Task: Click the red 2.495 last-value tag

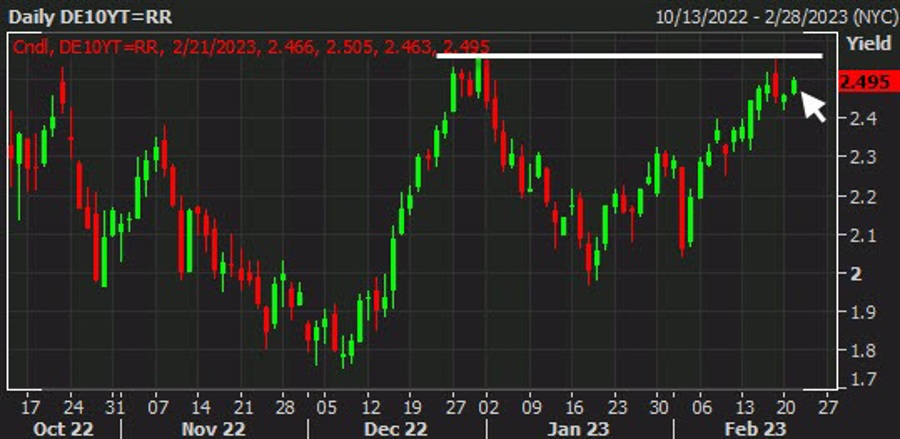Action: click(x=868, y=82)
